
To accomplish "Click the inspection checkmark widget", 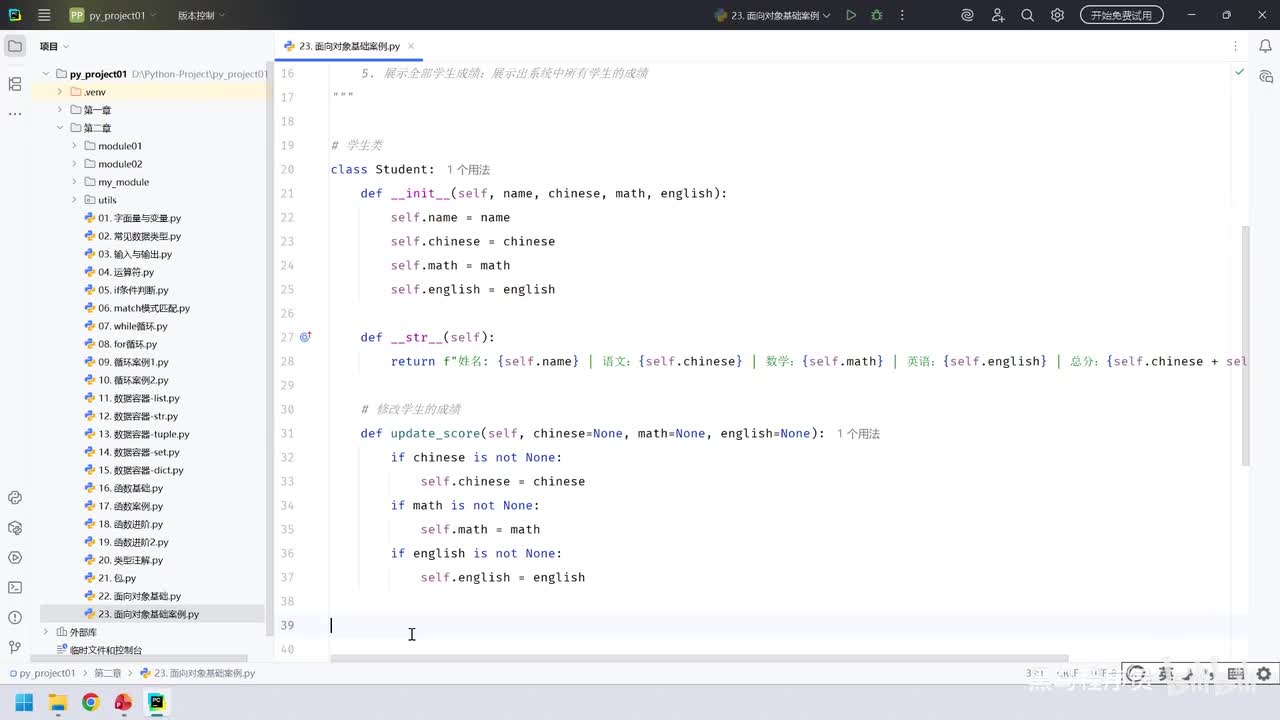I will [x=1240, y=72].
